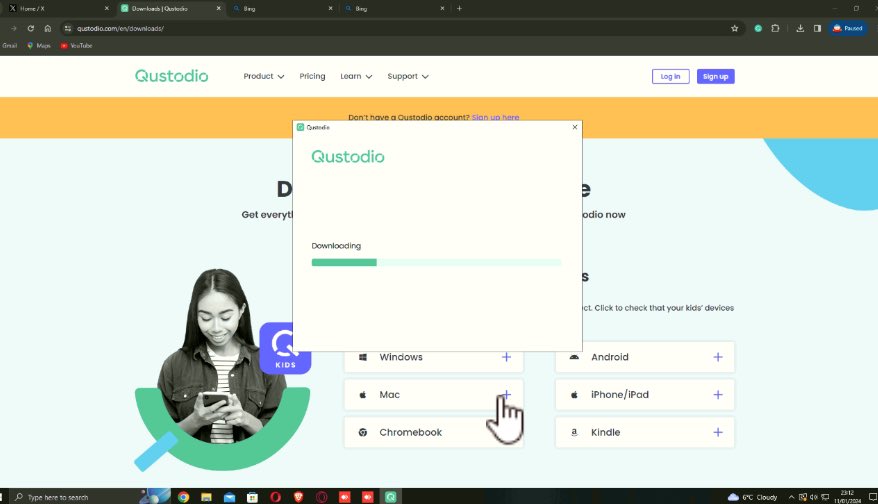The image size is (878, 504).
Task: Open the volume control in tray
Action: pyautogui.click(x=814, y=497)
